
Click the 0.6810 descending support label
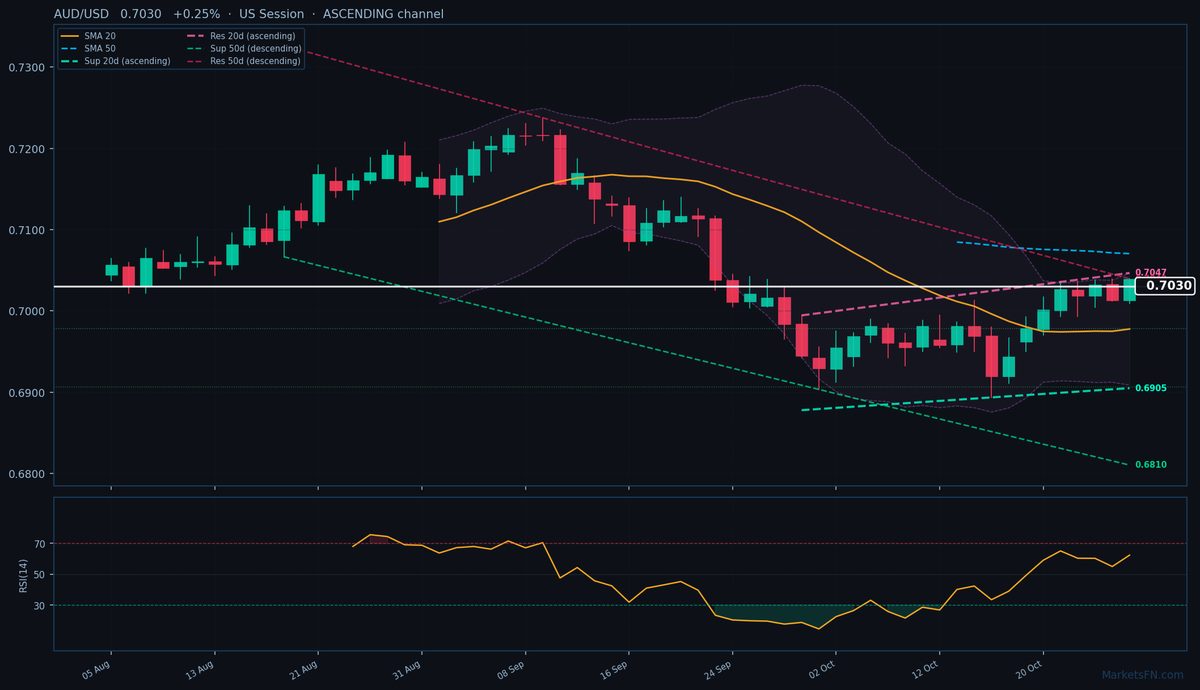click(1150, 464)
